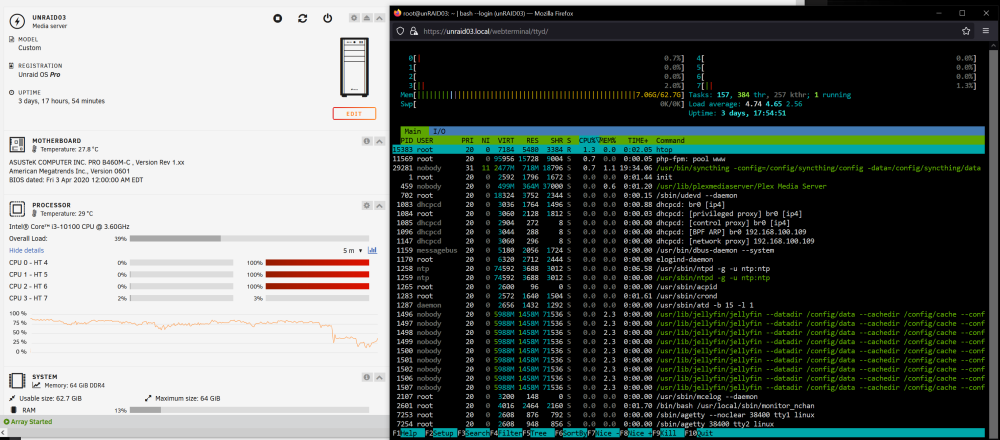The width and height of the screenshot is (1000, 440).
Task: Click the reboot server icon
Action: click(x=303, y=18)
